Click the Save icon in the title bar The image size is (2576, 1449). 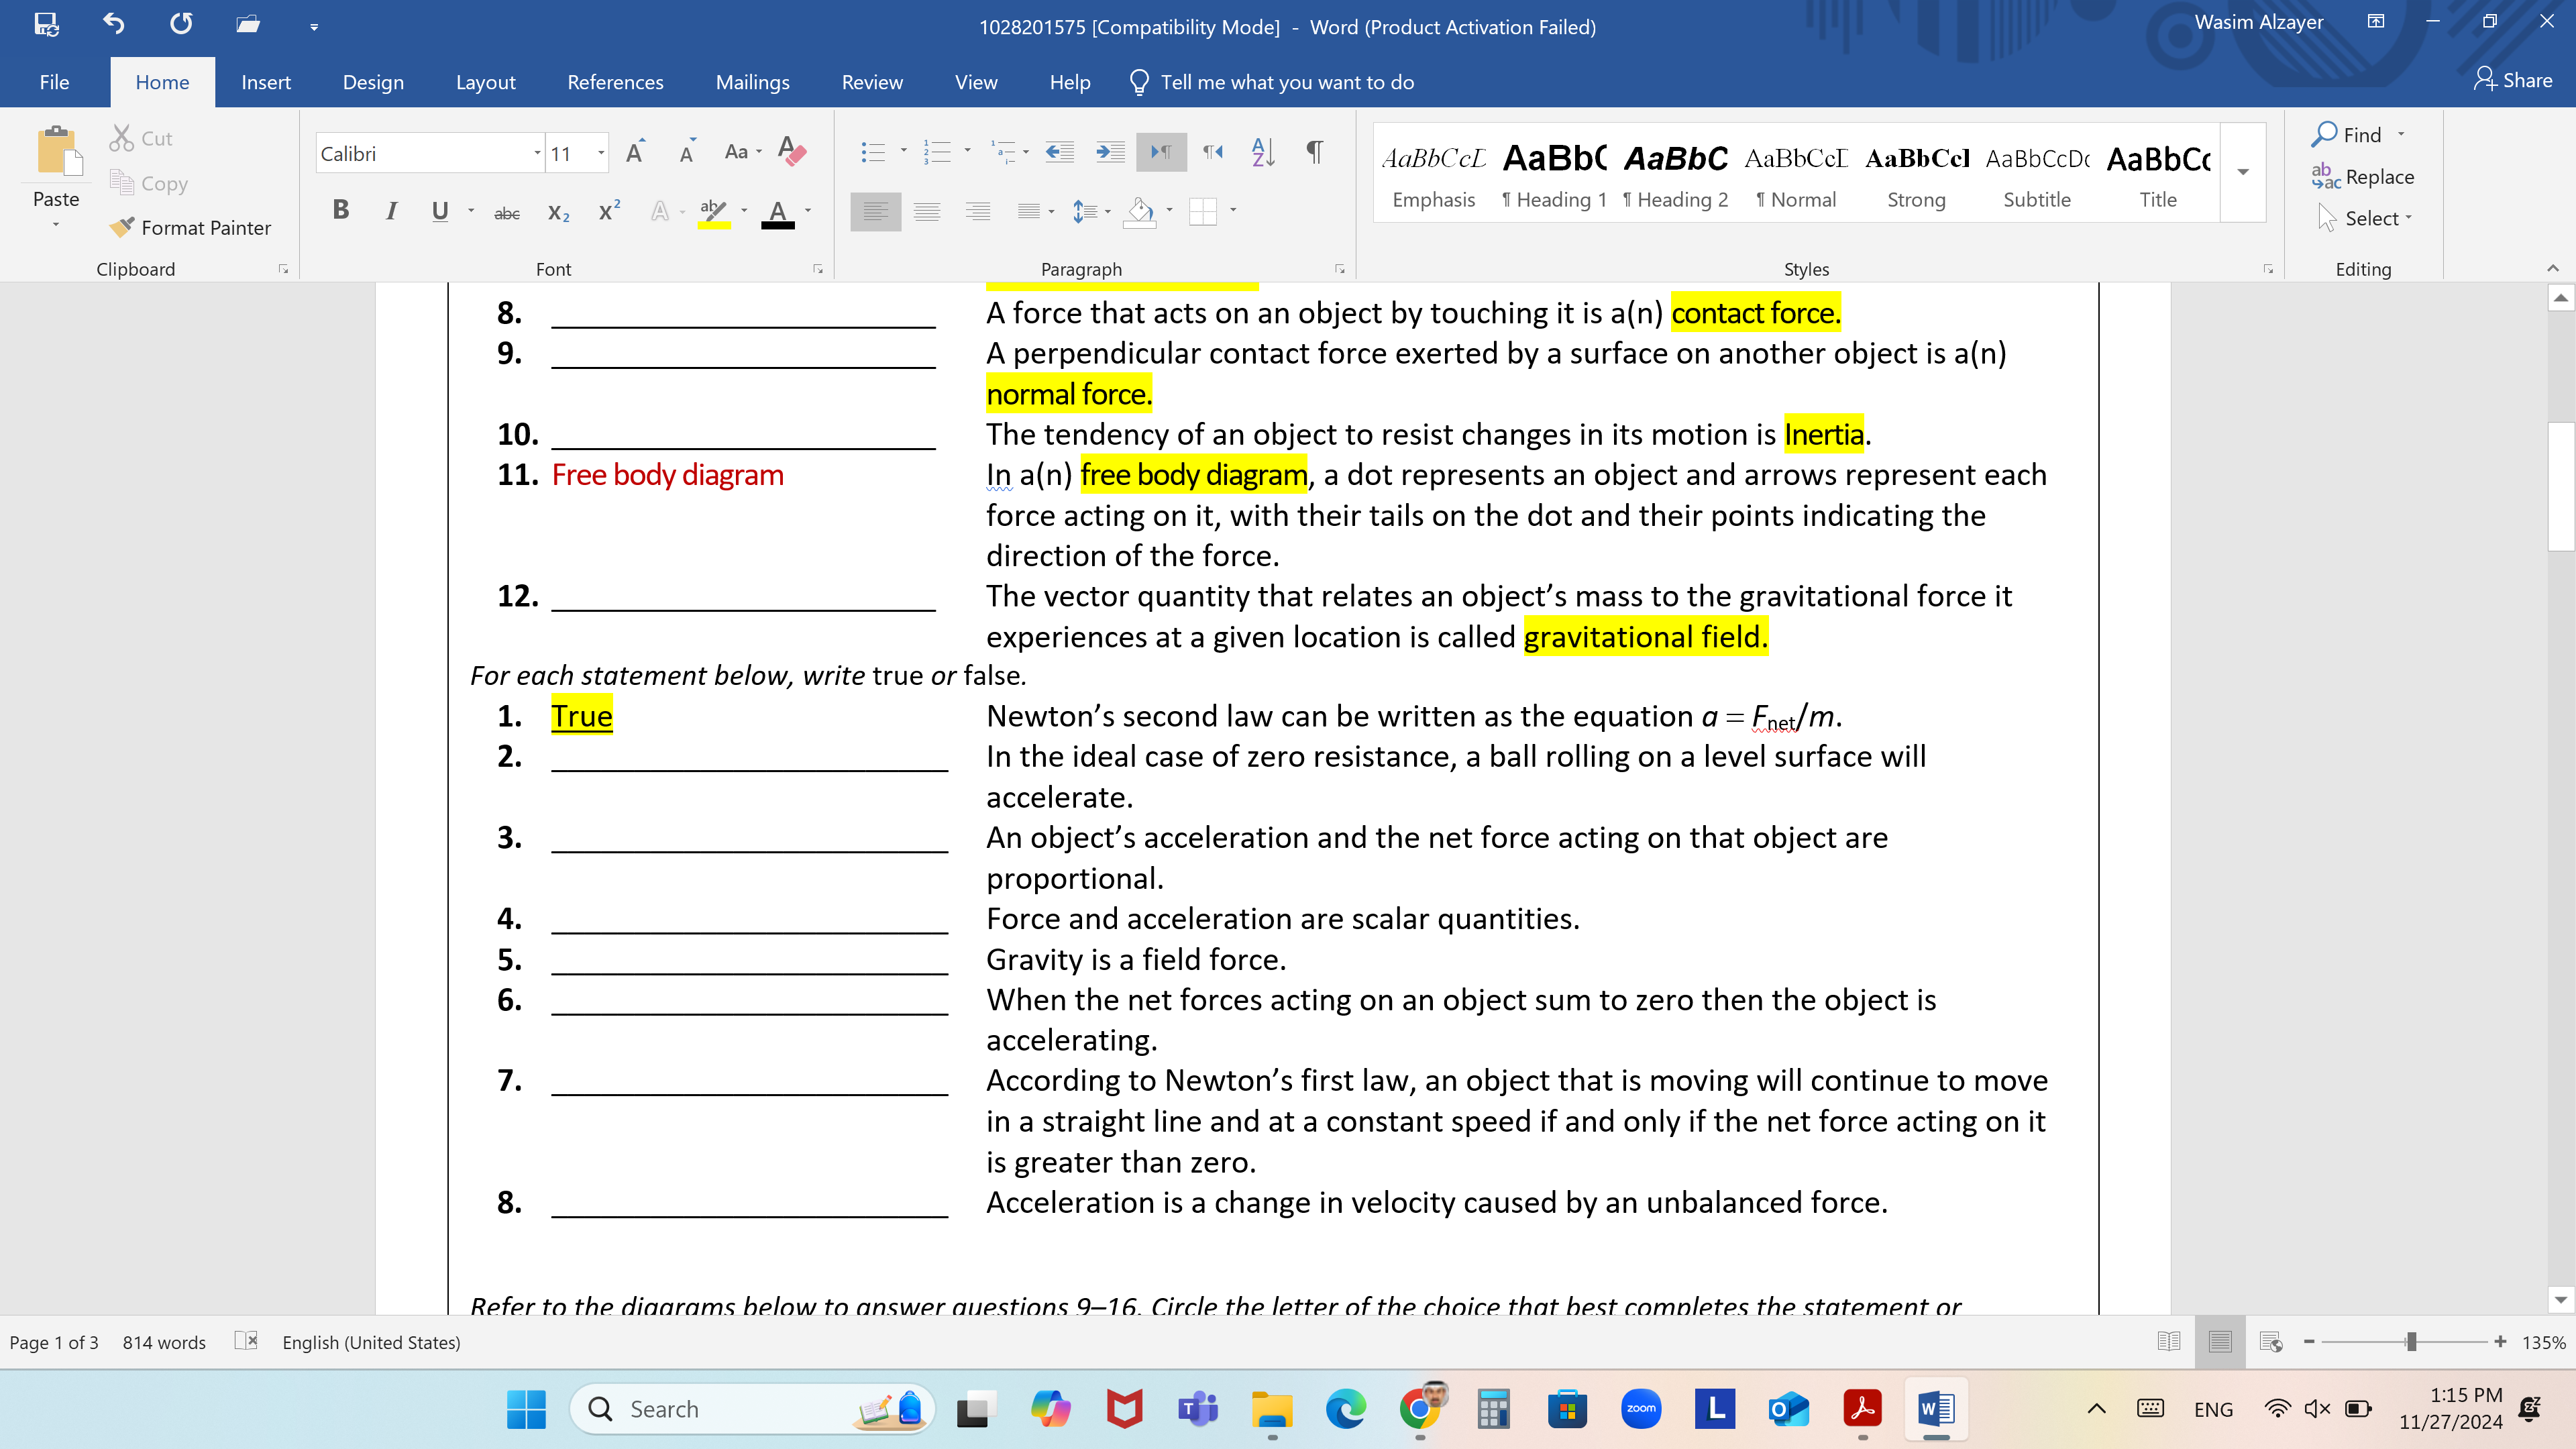(46, 24)
